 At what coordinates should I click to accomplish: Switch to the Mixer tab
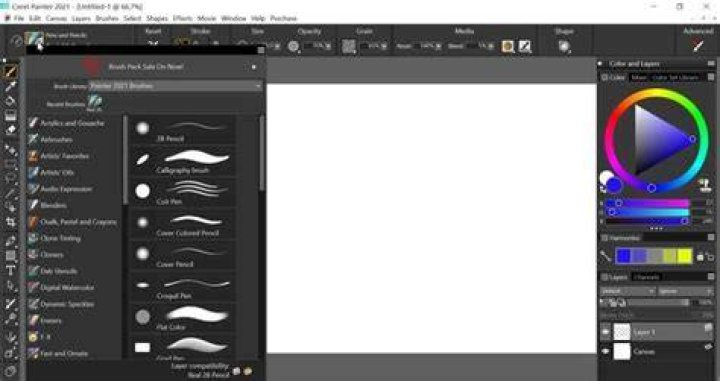(639, 78)
